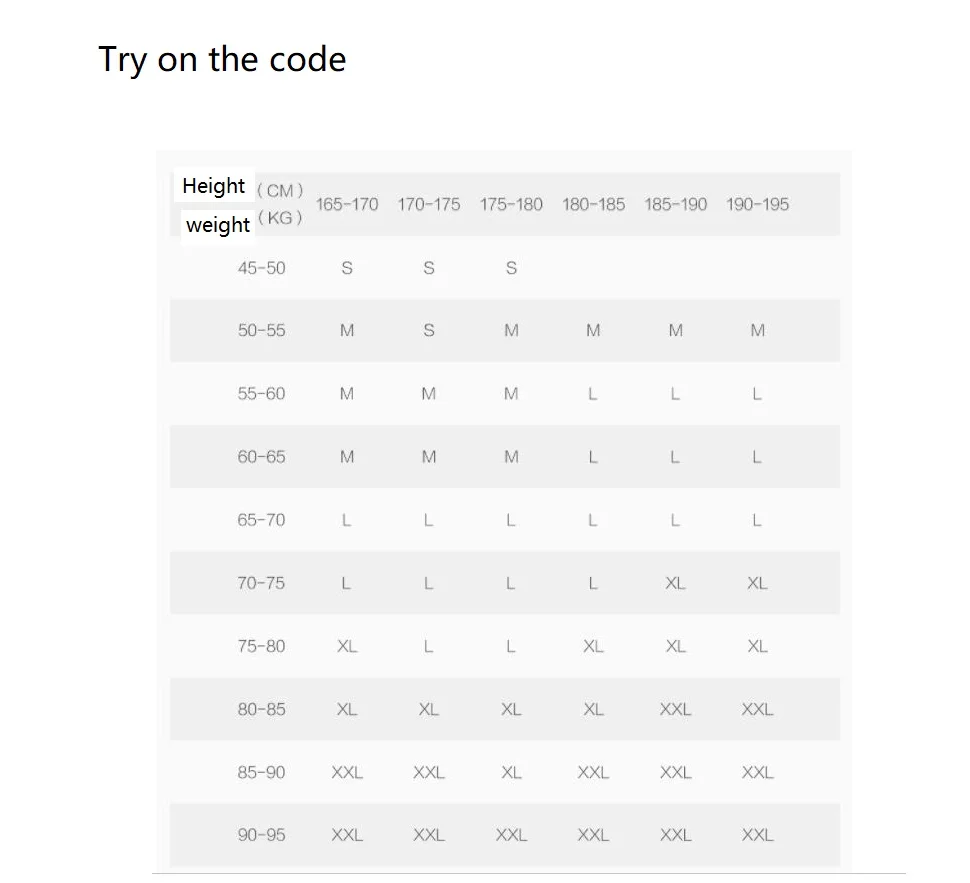Select the 45-50 weight row label
The image size is (970, 883).
(x=262, y=268)
